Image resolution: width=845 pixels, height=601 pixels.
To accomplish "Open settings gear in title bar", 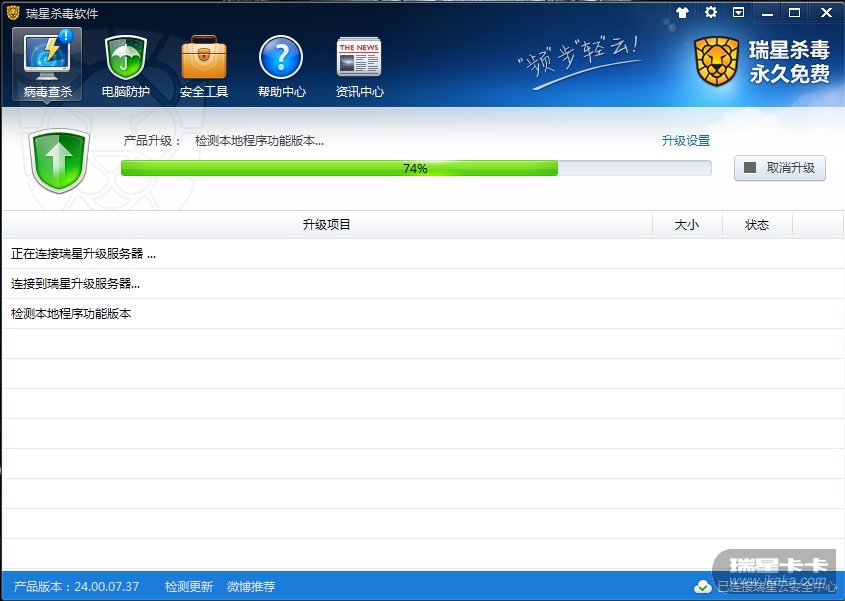I will click(x=711, y=12).
